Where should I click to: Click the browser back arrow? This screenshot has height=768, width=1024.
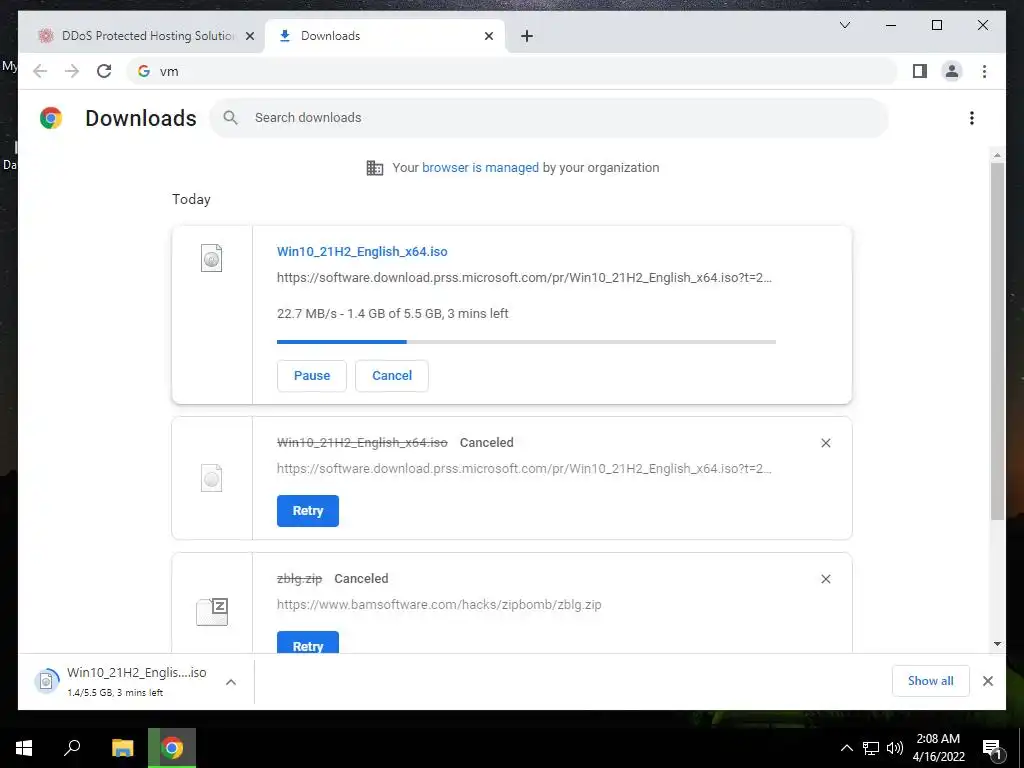tap(40, 71)
